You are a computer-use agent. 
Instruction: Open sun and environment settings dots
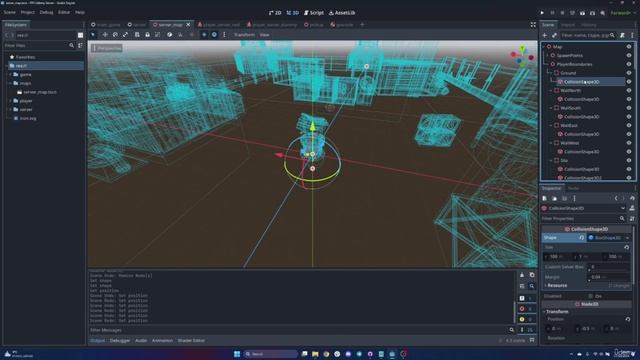click(x=224, y=35)
